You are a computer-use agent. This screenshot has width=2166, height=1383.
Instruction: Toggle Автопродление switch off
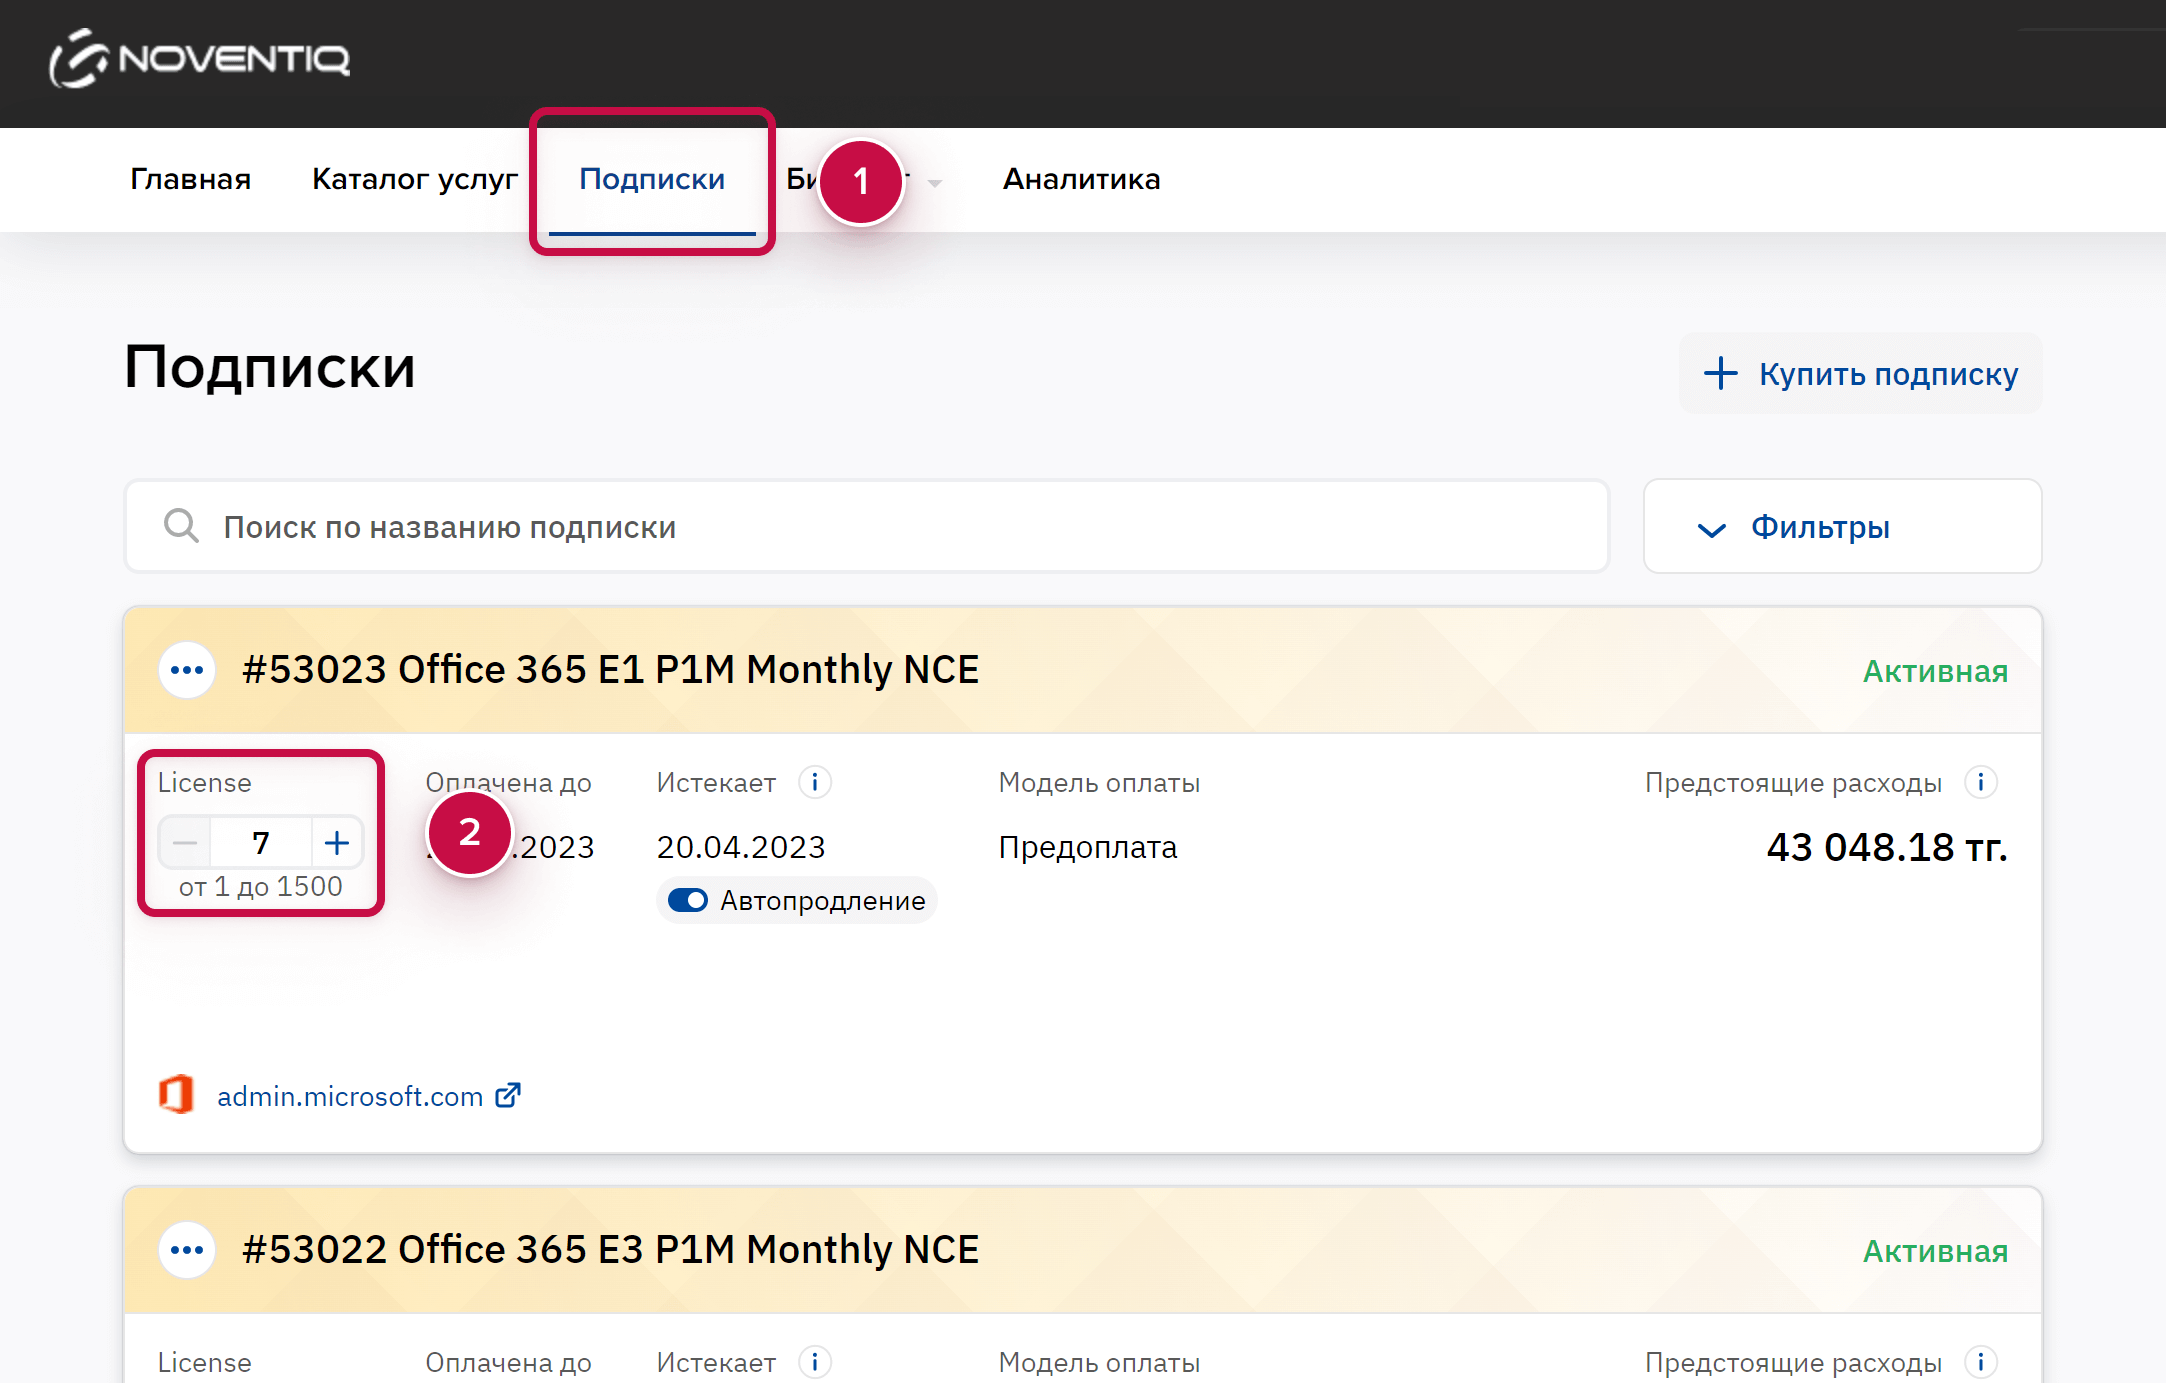point(688,900)
